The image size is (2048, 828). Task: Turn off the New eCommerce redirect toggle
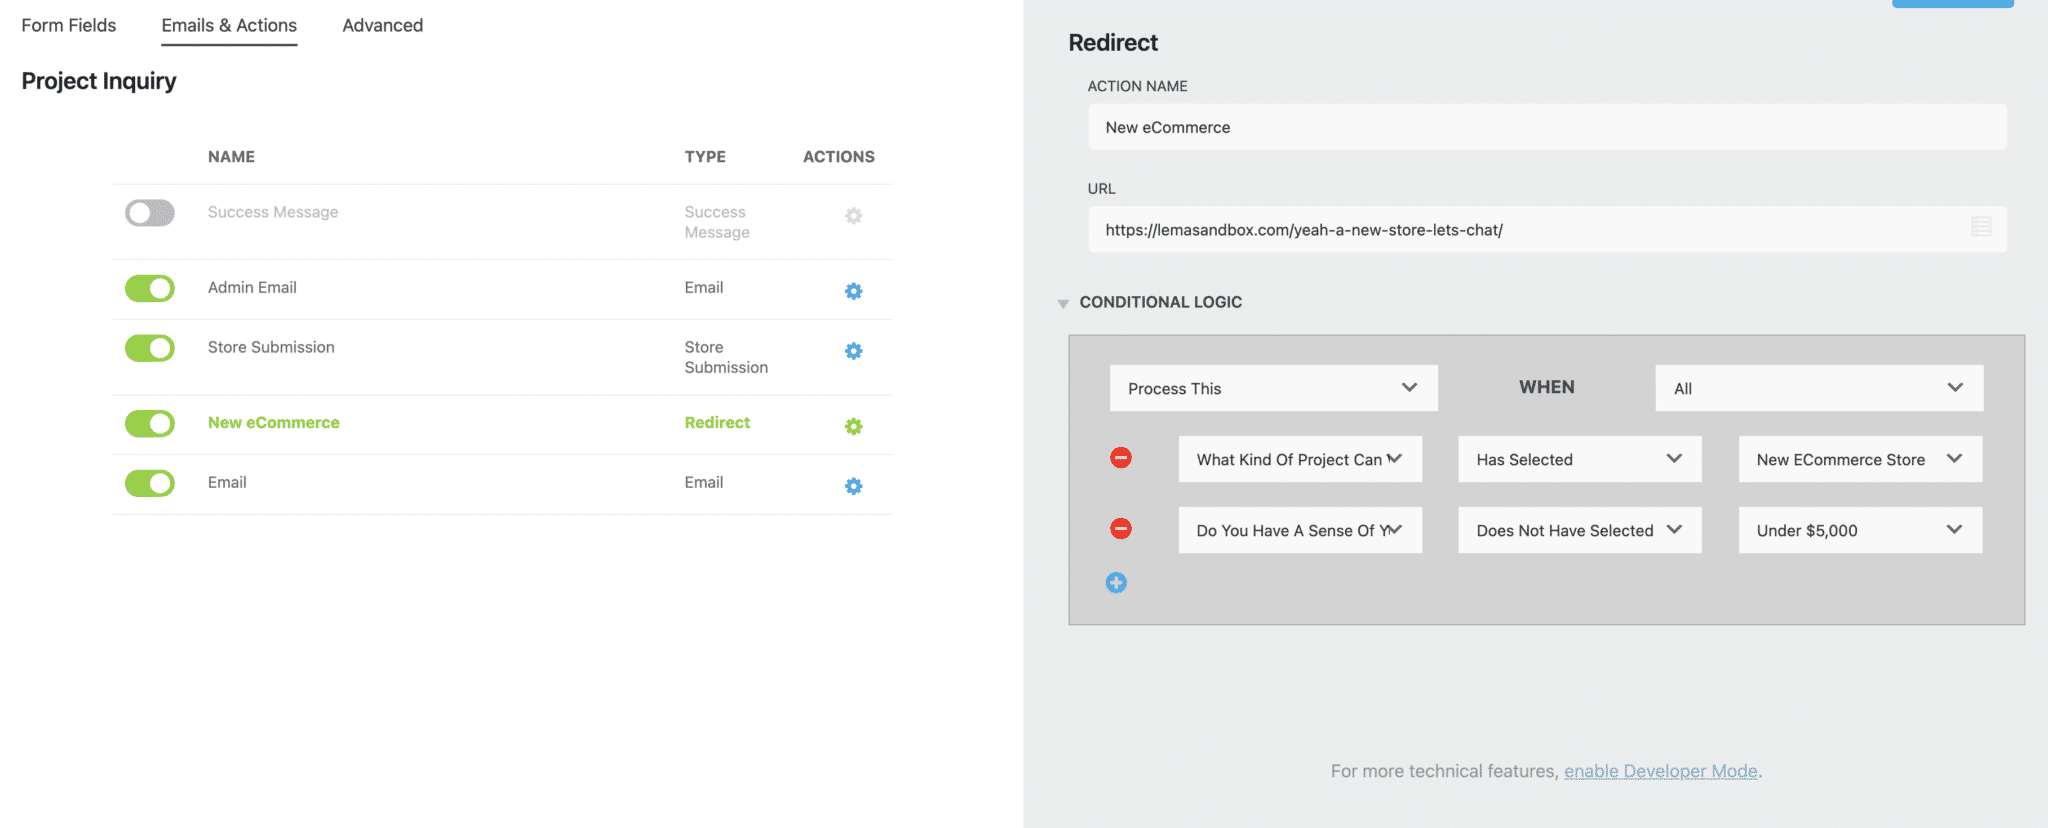pos(150,424)
